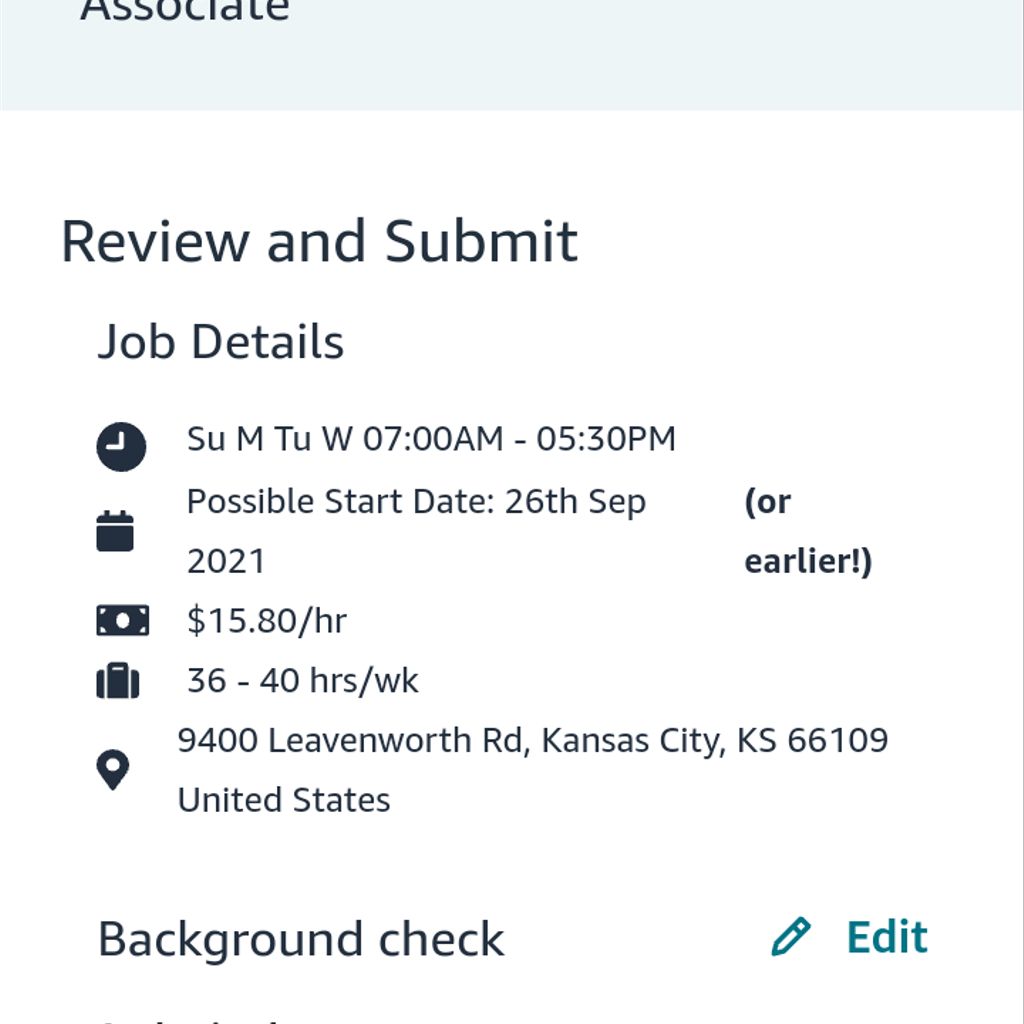Click the Associate job title banner

(185, 11)
